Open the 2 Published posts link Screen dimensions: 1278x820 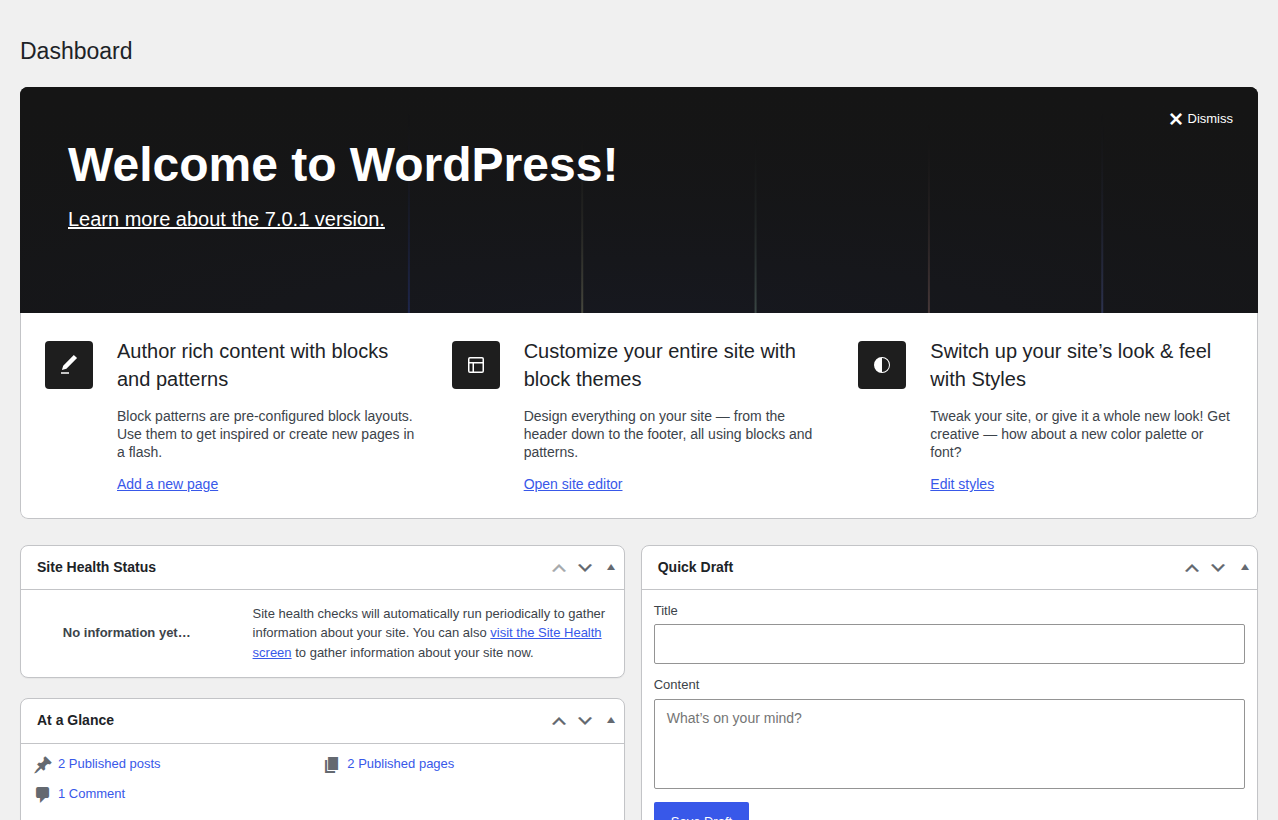point(109,764)
